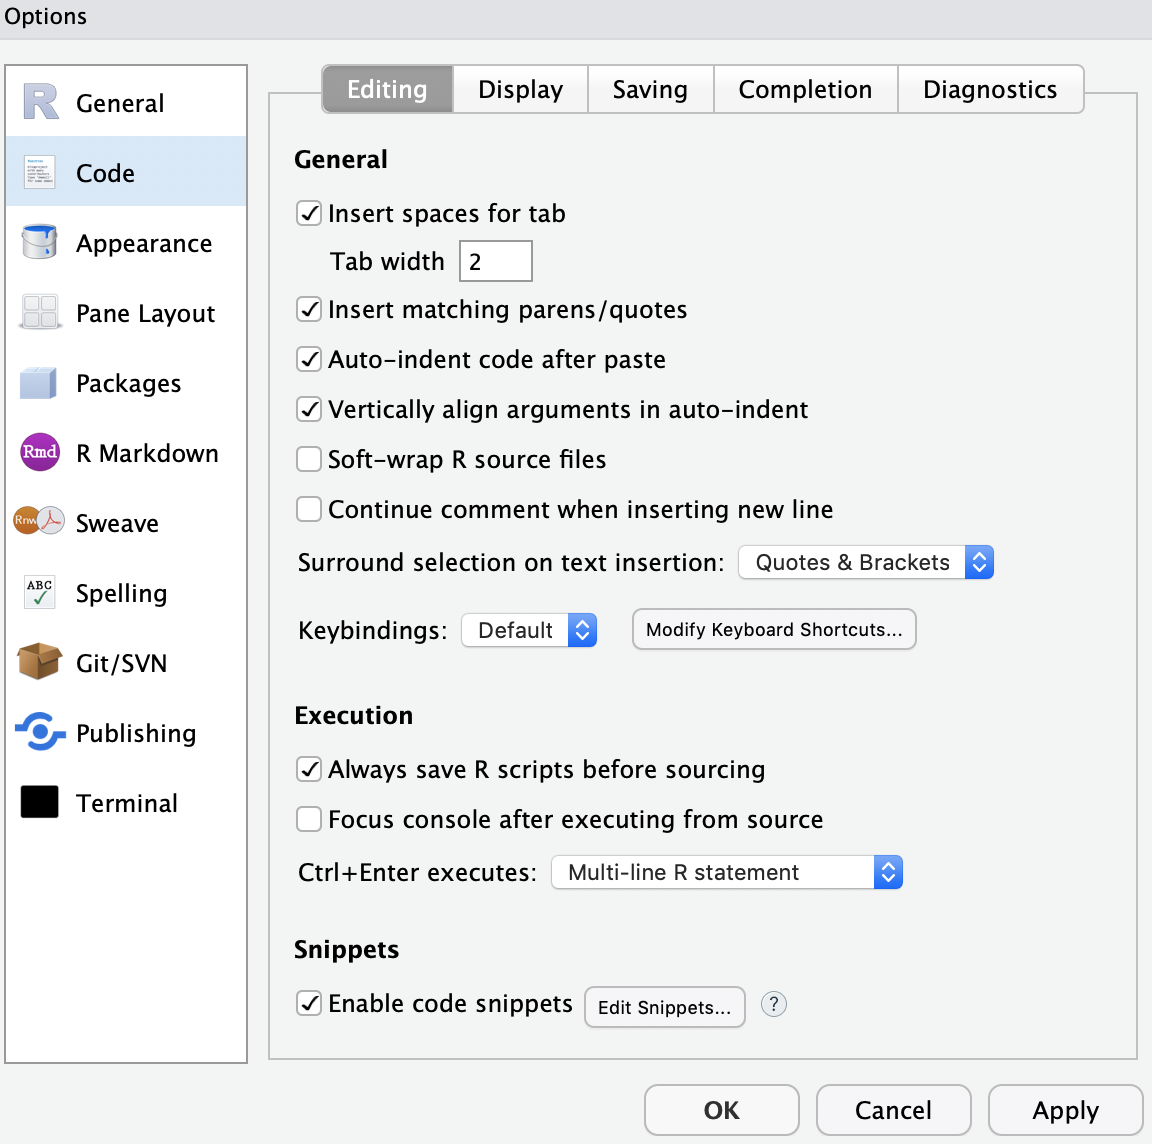Select Appearance label in options sidebar
This screenshot has width=1152, height=1144.
tap(144, 243)
